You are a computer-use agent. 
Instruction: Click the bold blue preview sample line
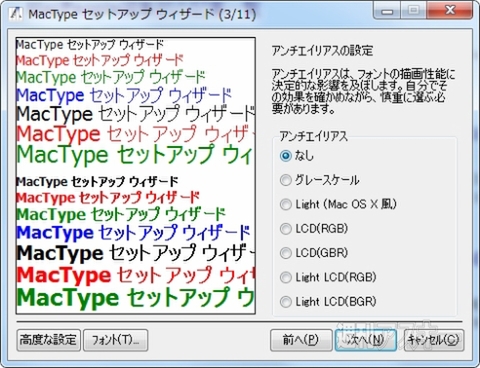[x=133, y=232]
